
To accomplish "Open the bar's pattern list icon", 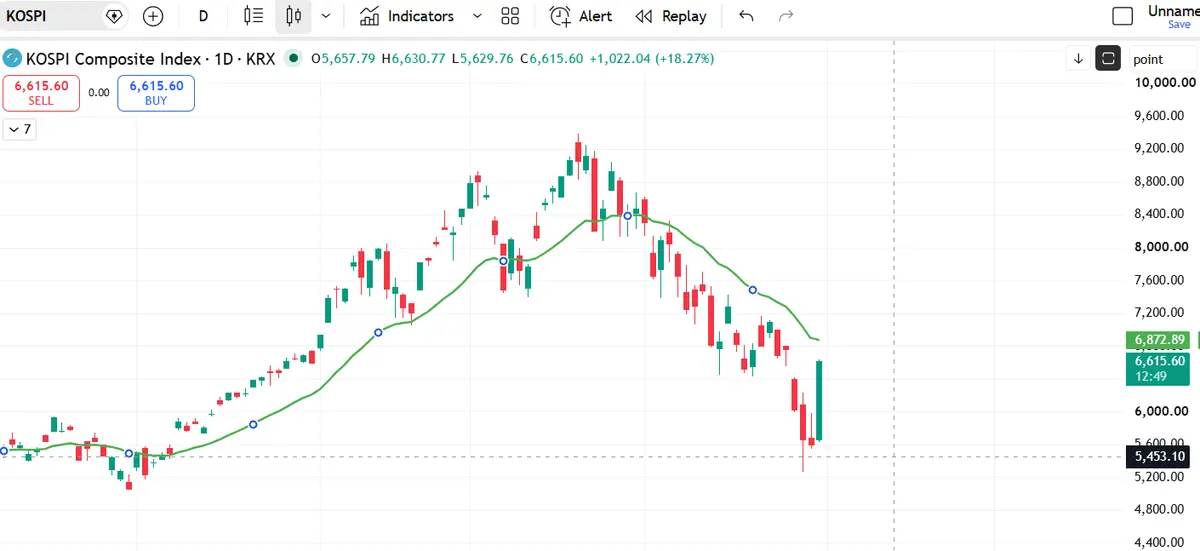I will 254,16.
